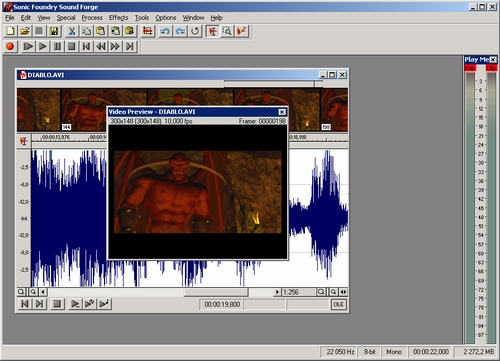Open the Special menu
Screen dimensions: 500x361
pos(66,18)
